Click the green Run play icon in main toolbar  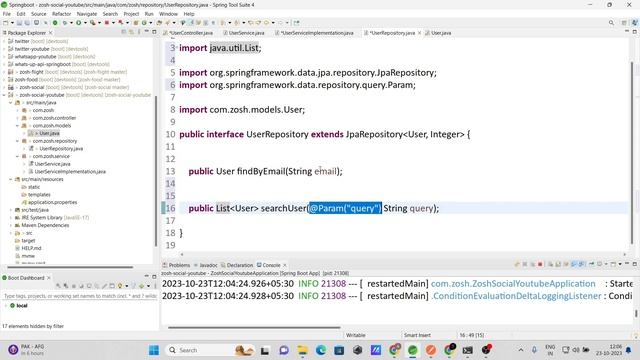(78, 23)
